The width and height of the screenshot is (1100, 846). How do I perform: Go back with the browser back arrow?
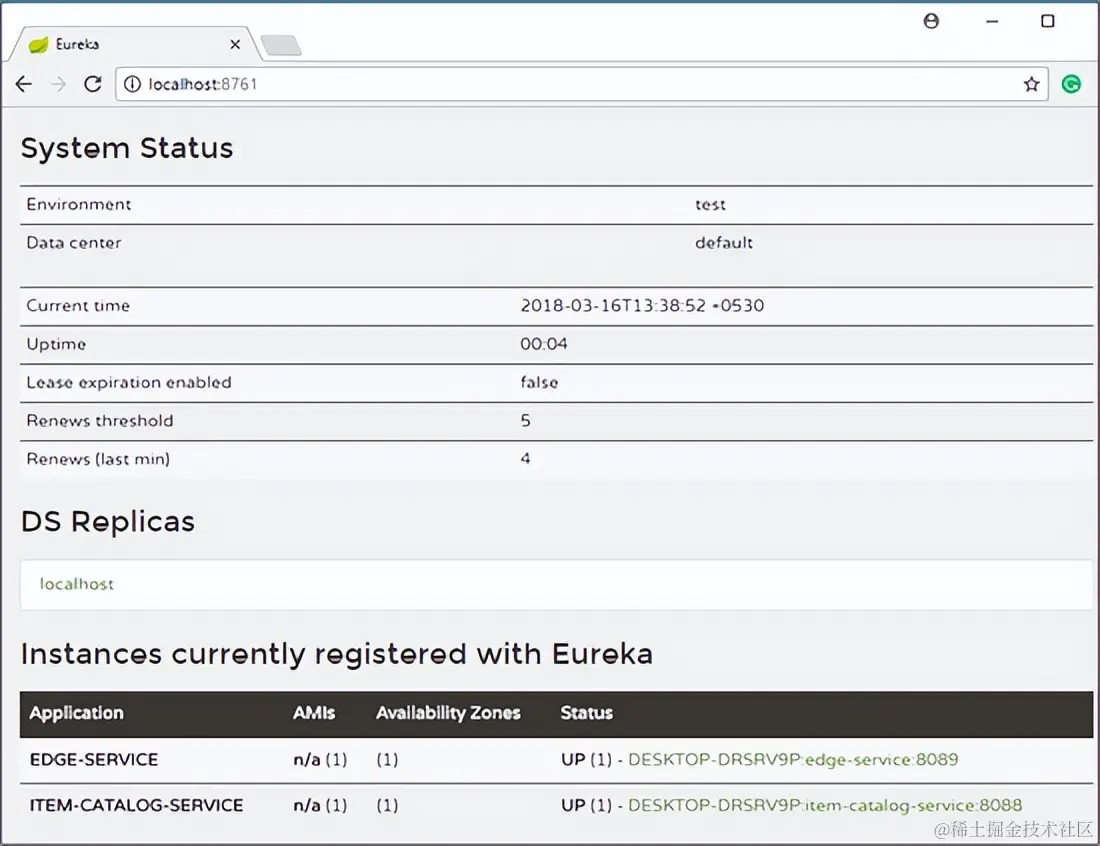(x=24, y=84)
